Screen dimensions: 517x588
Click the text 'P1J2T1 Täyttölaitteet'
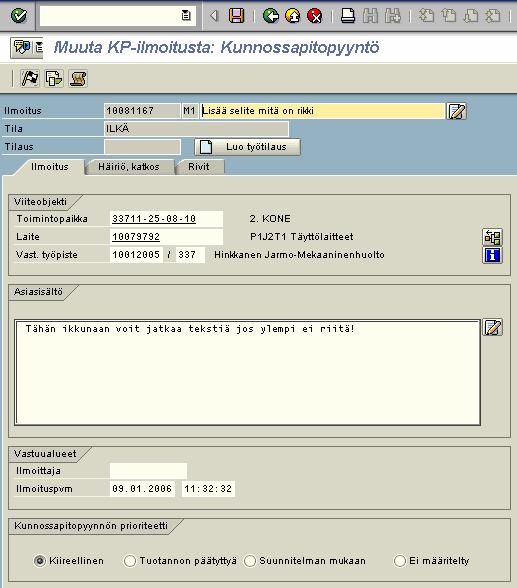pos(301,237)
